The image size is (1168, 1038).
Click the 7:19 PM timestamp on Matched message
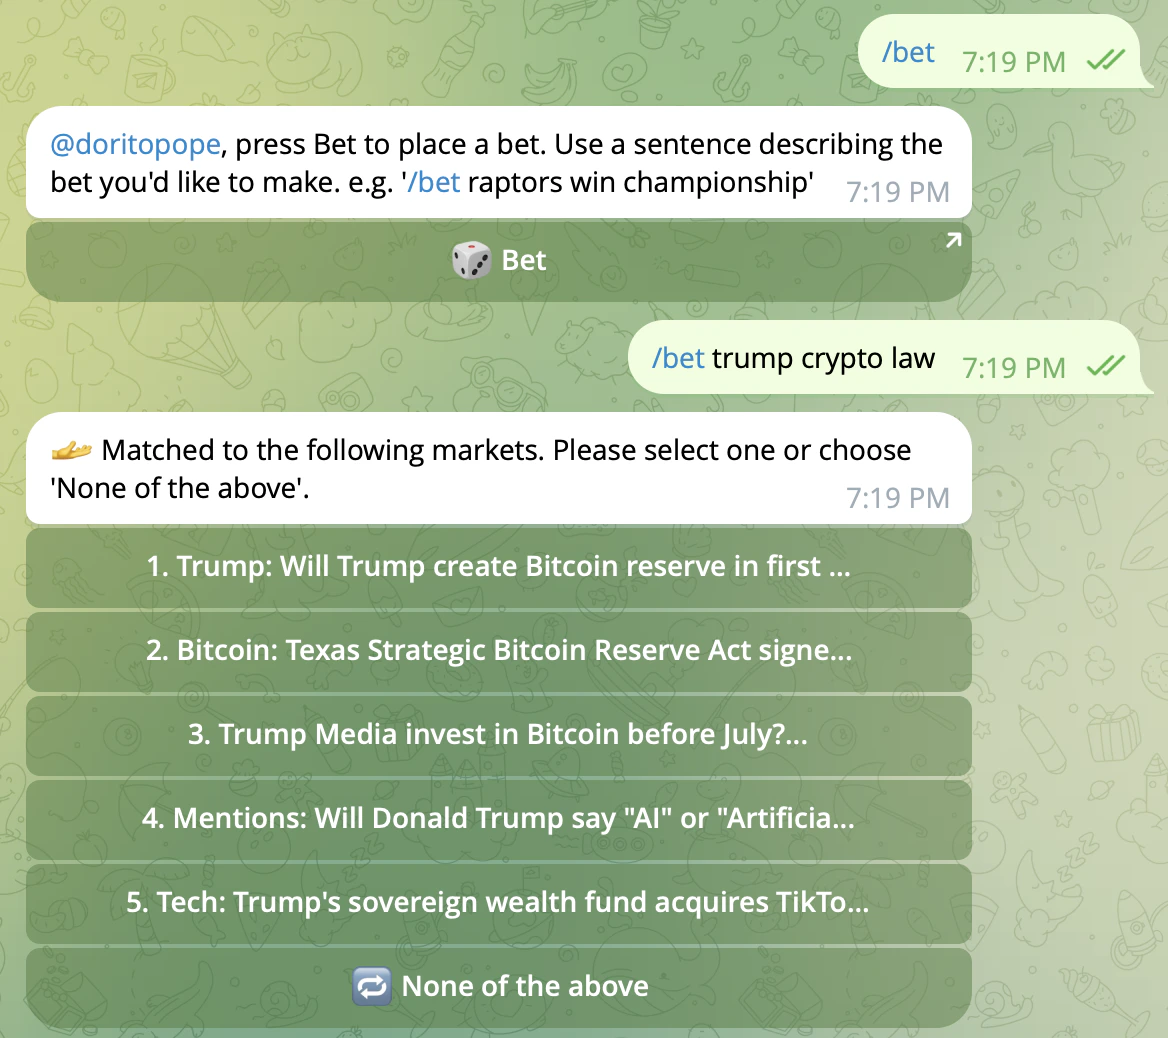[x=898, y=498]
